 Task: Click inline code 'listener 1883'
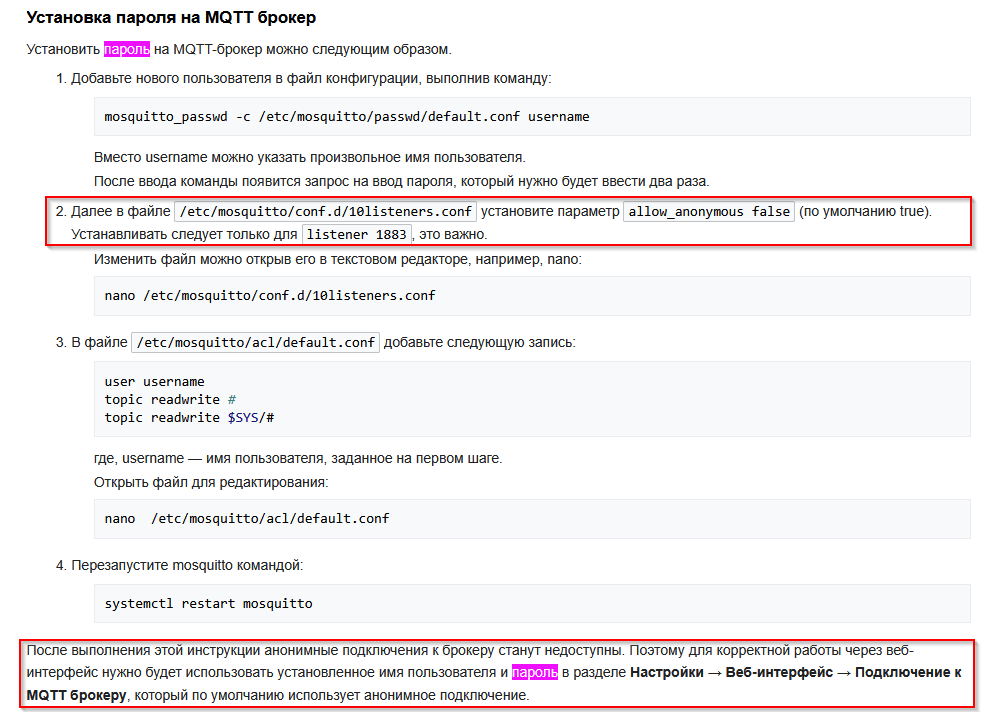[356, 235]
